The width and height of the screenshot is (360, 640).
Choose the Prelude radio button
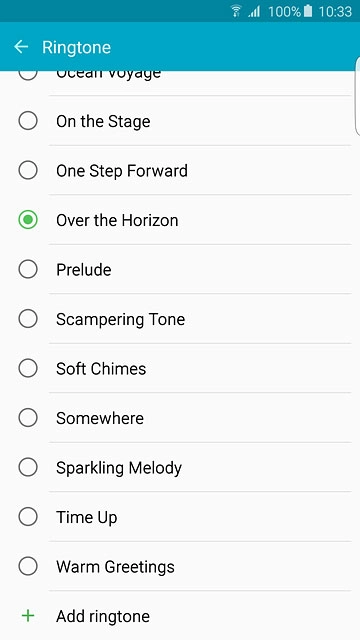tap(28, 269)
